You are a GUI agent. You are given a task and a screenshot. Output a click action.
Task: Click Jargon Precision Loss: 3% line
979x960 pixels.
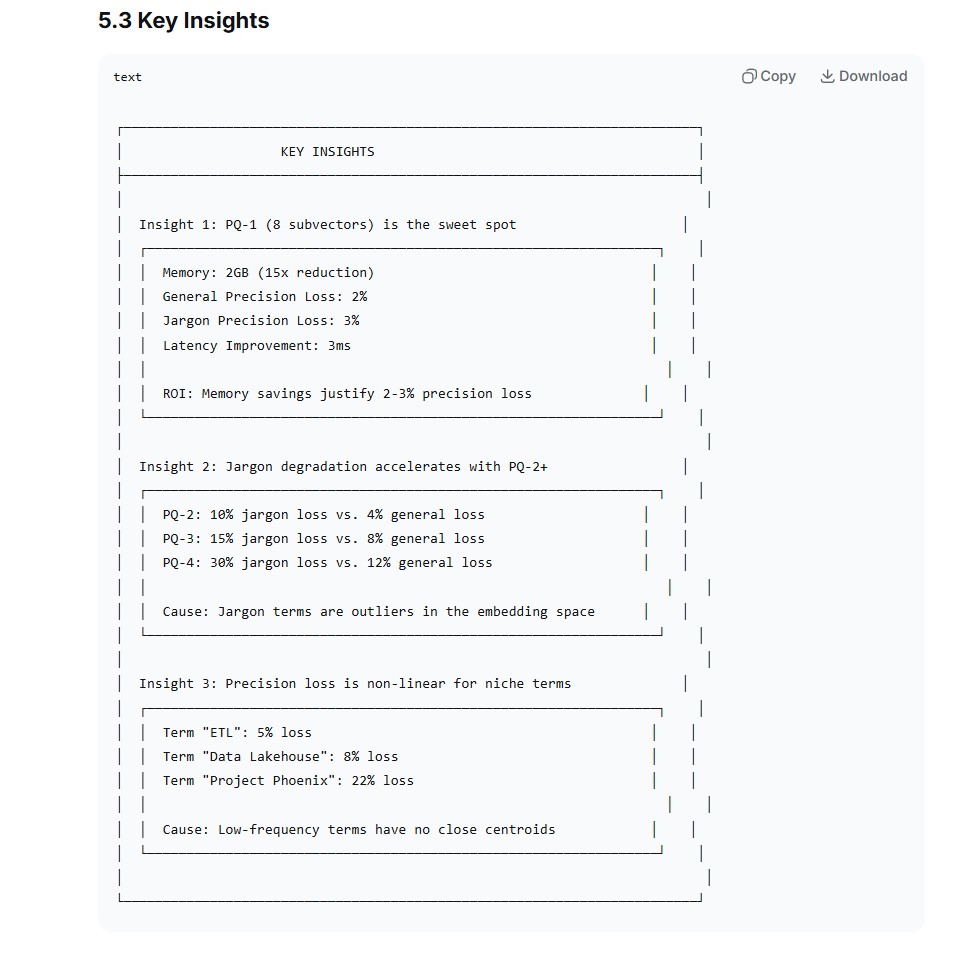tap(261, 321)
